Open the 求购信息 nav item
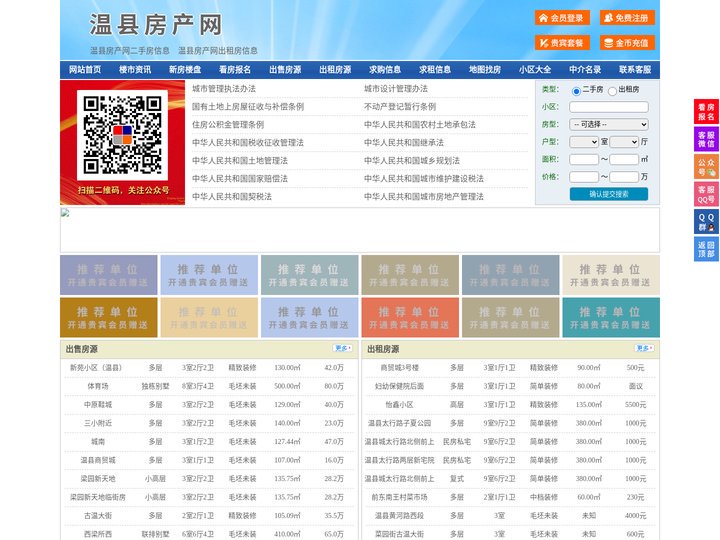 tap(385, 70)
